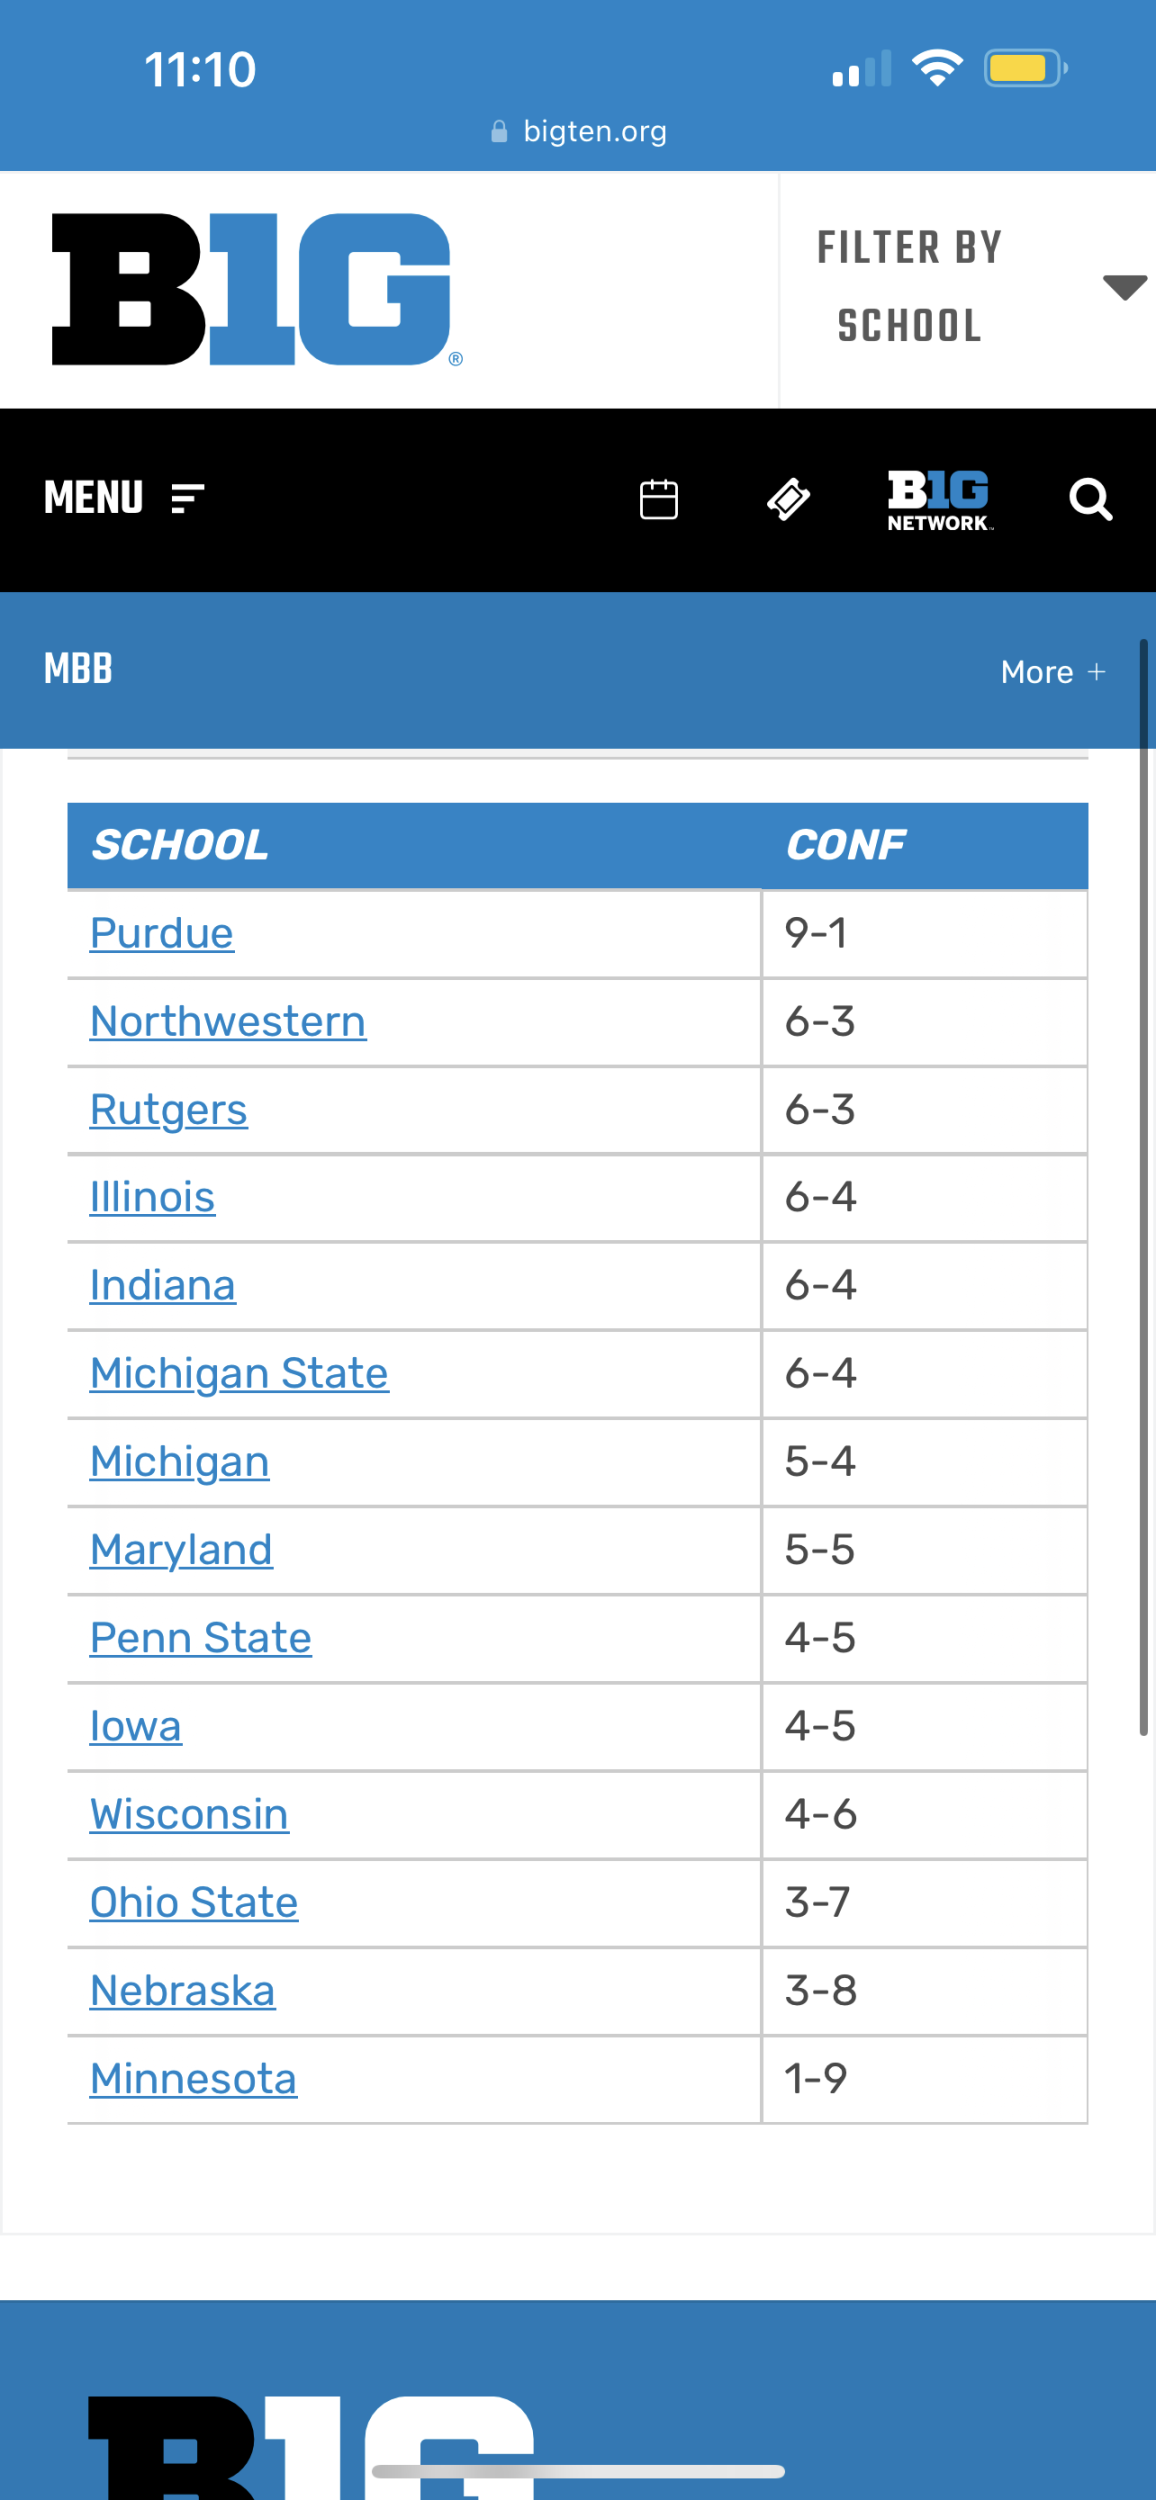Tap the Big Ten logo header
Viewport: 1156px width, 2500px height.
coord(256,289)
